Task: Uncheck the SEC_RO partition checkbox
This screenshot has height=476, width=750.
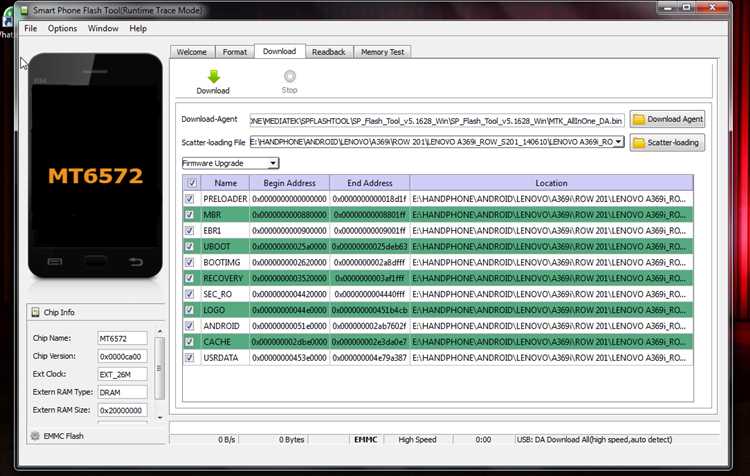Action: click(x=189, y=294)
